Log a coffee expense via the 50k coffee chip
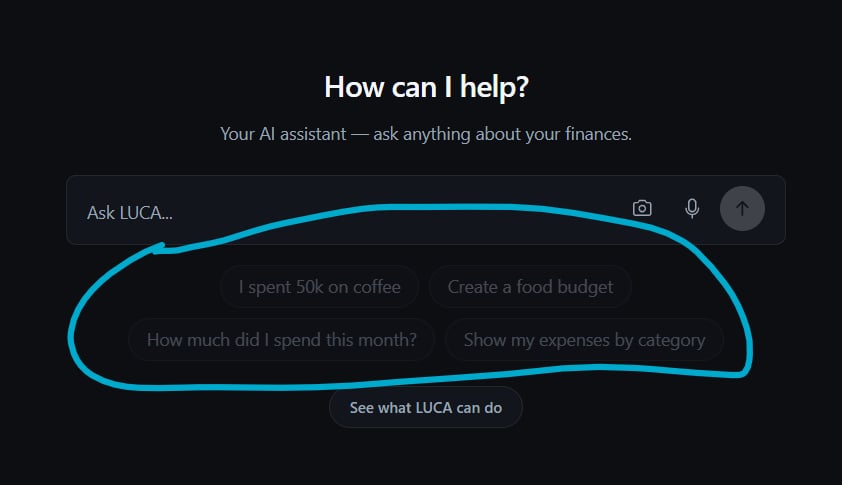This screenshot has height=485, width=842. (x=320, y=287)
